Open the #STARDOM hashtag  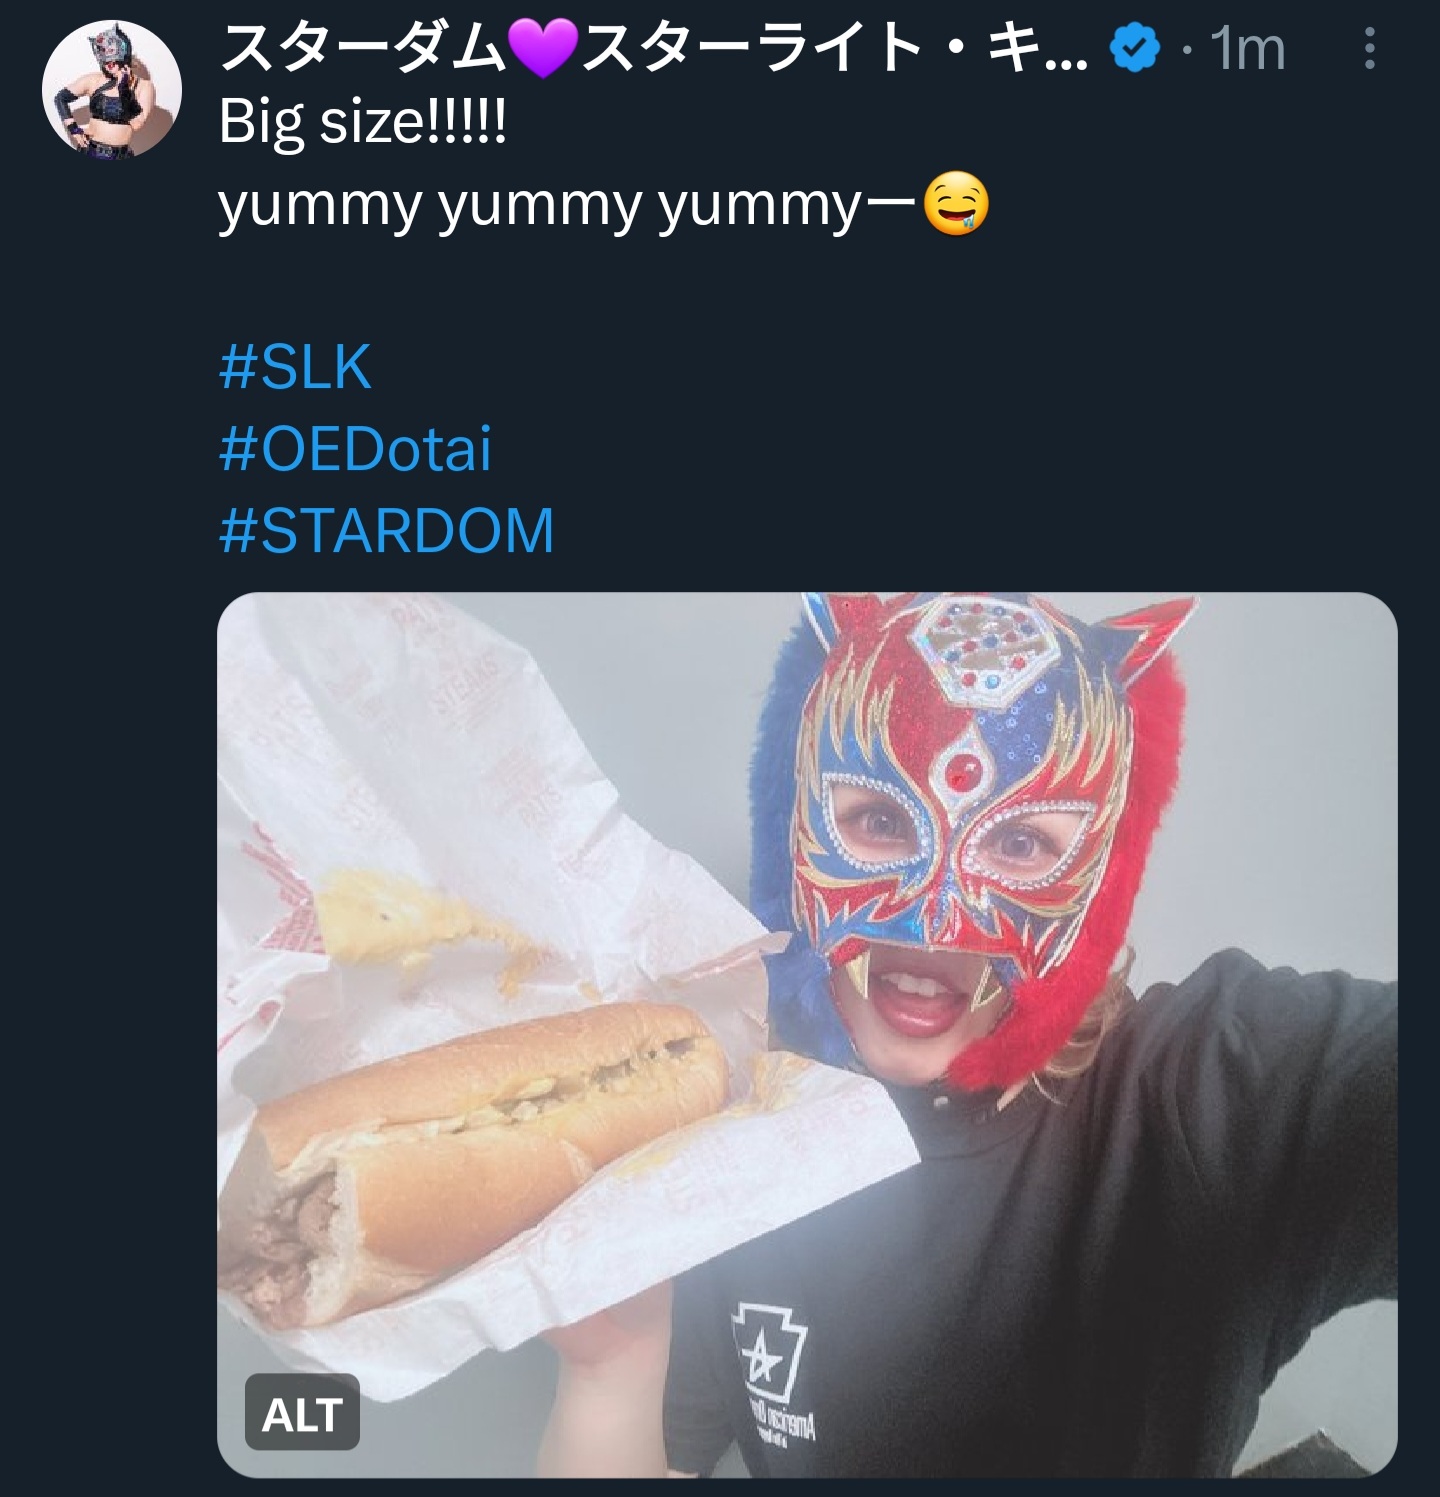386,530
